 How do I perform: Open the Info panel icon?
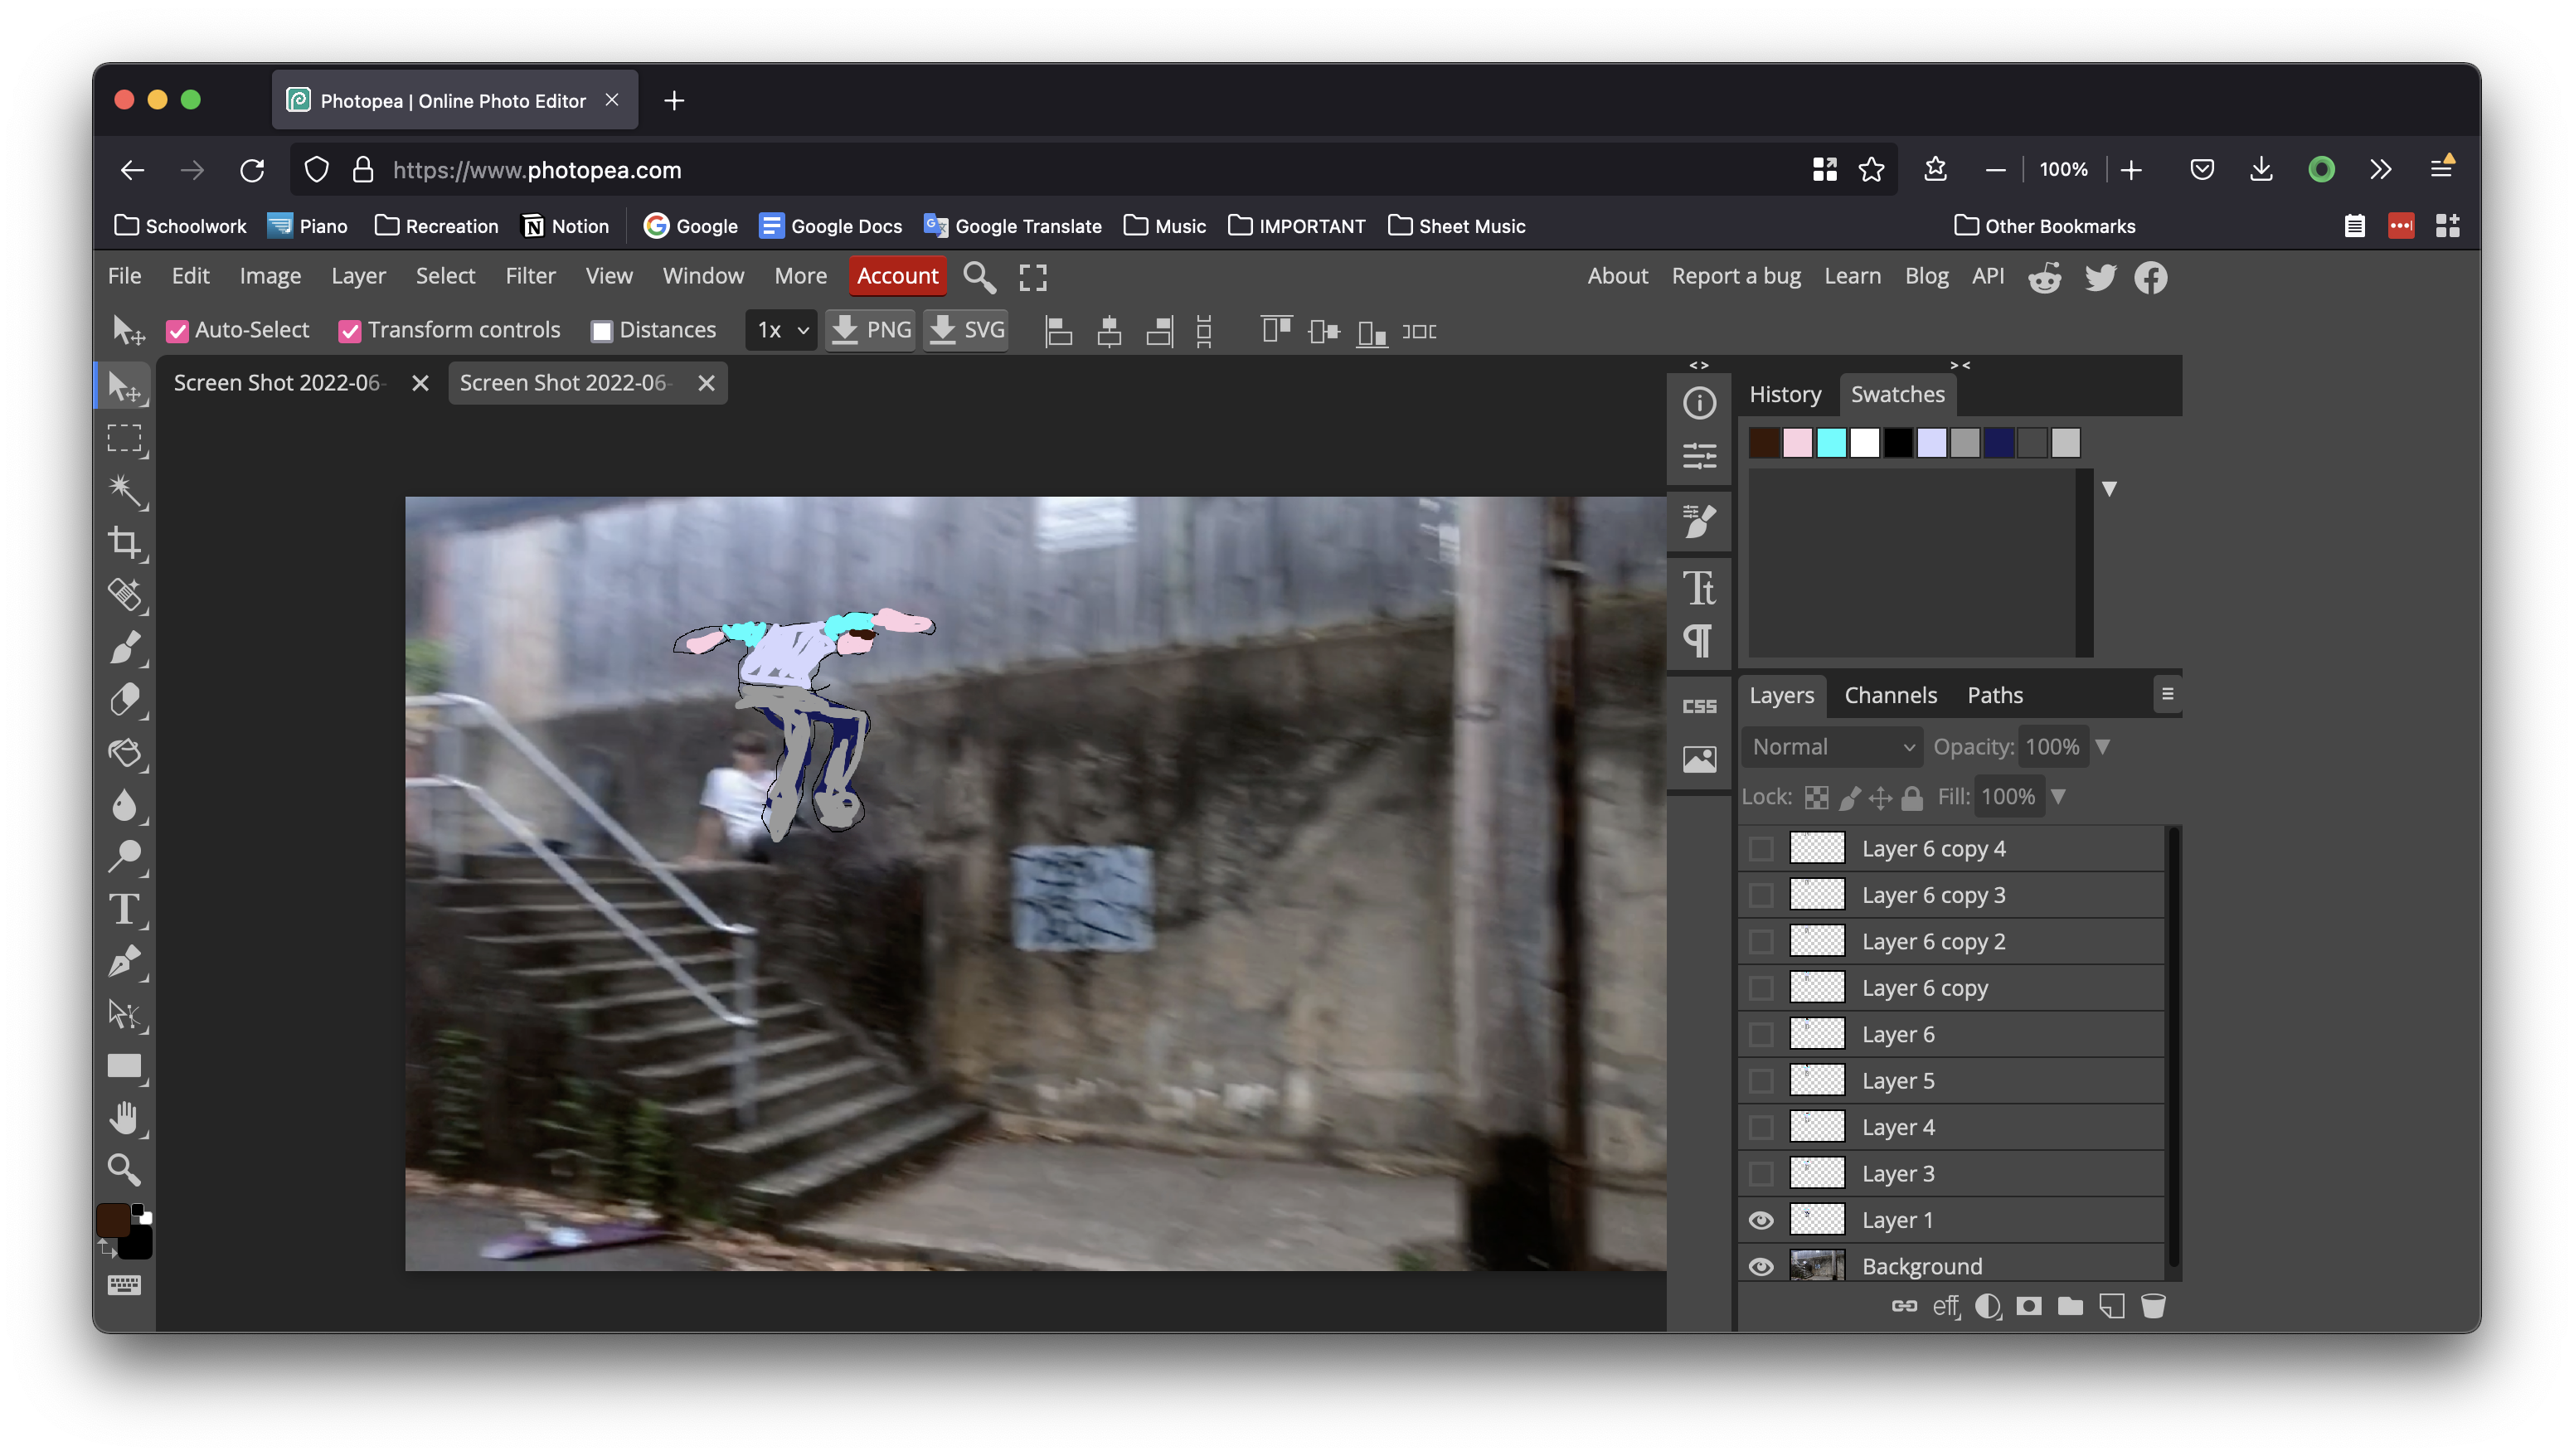[x=1699, y=403]
